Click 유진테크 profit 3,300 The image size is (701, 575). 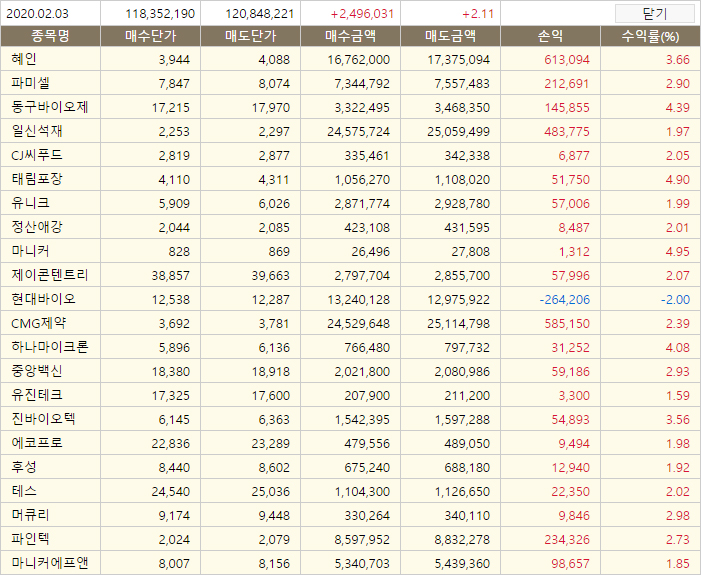574,396
